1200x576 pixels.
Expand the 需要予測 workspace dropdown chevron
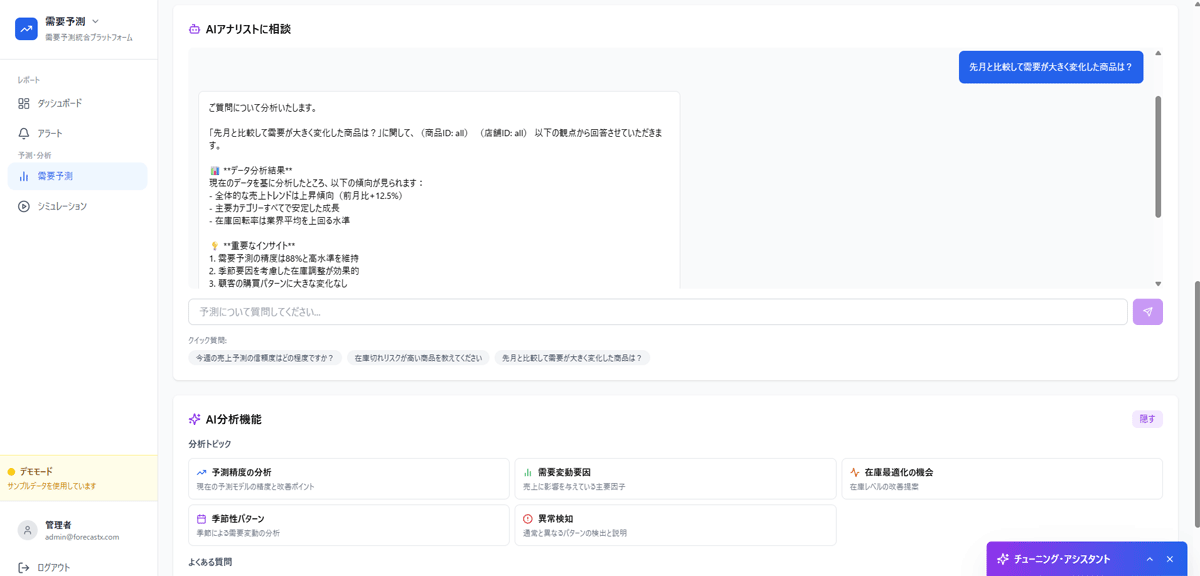pyautogui.click(x=95, y=21)
